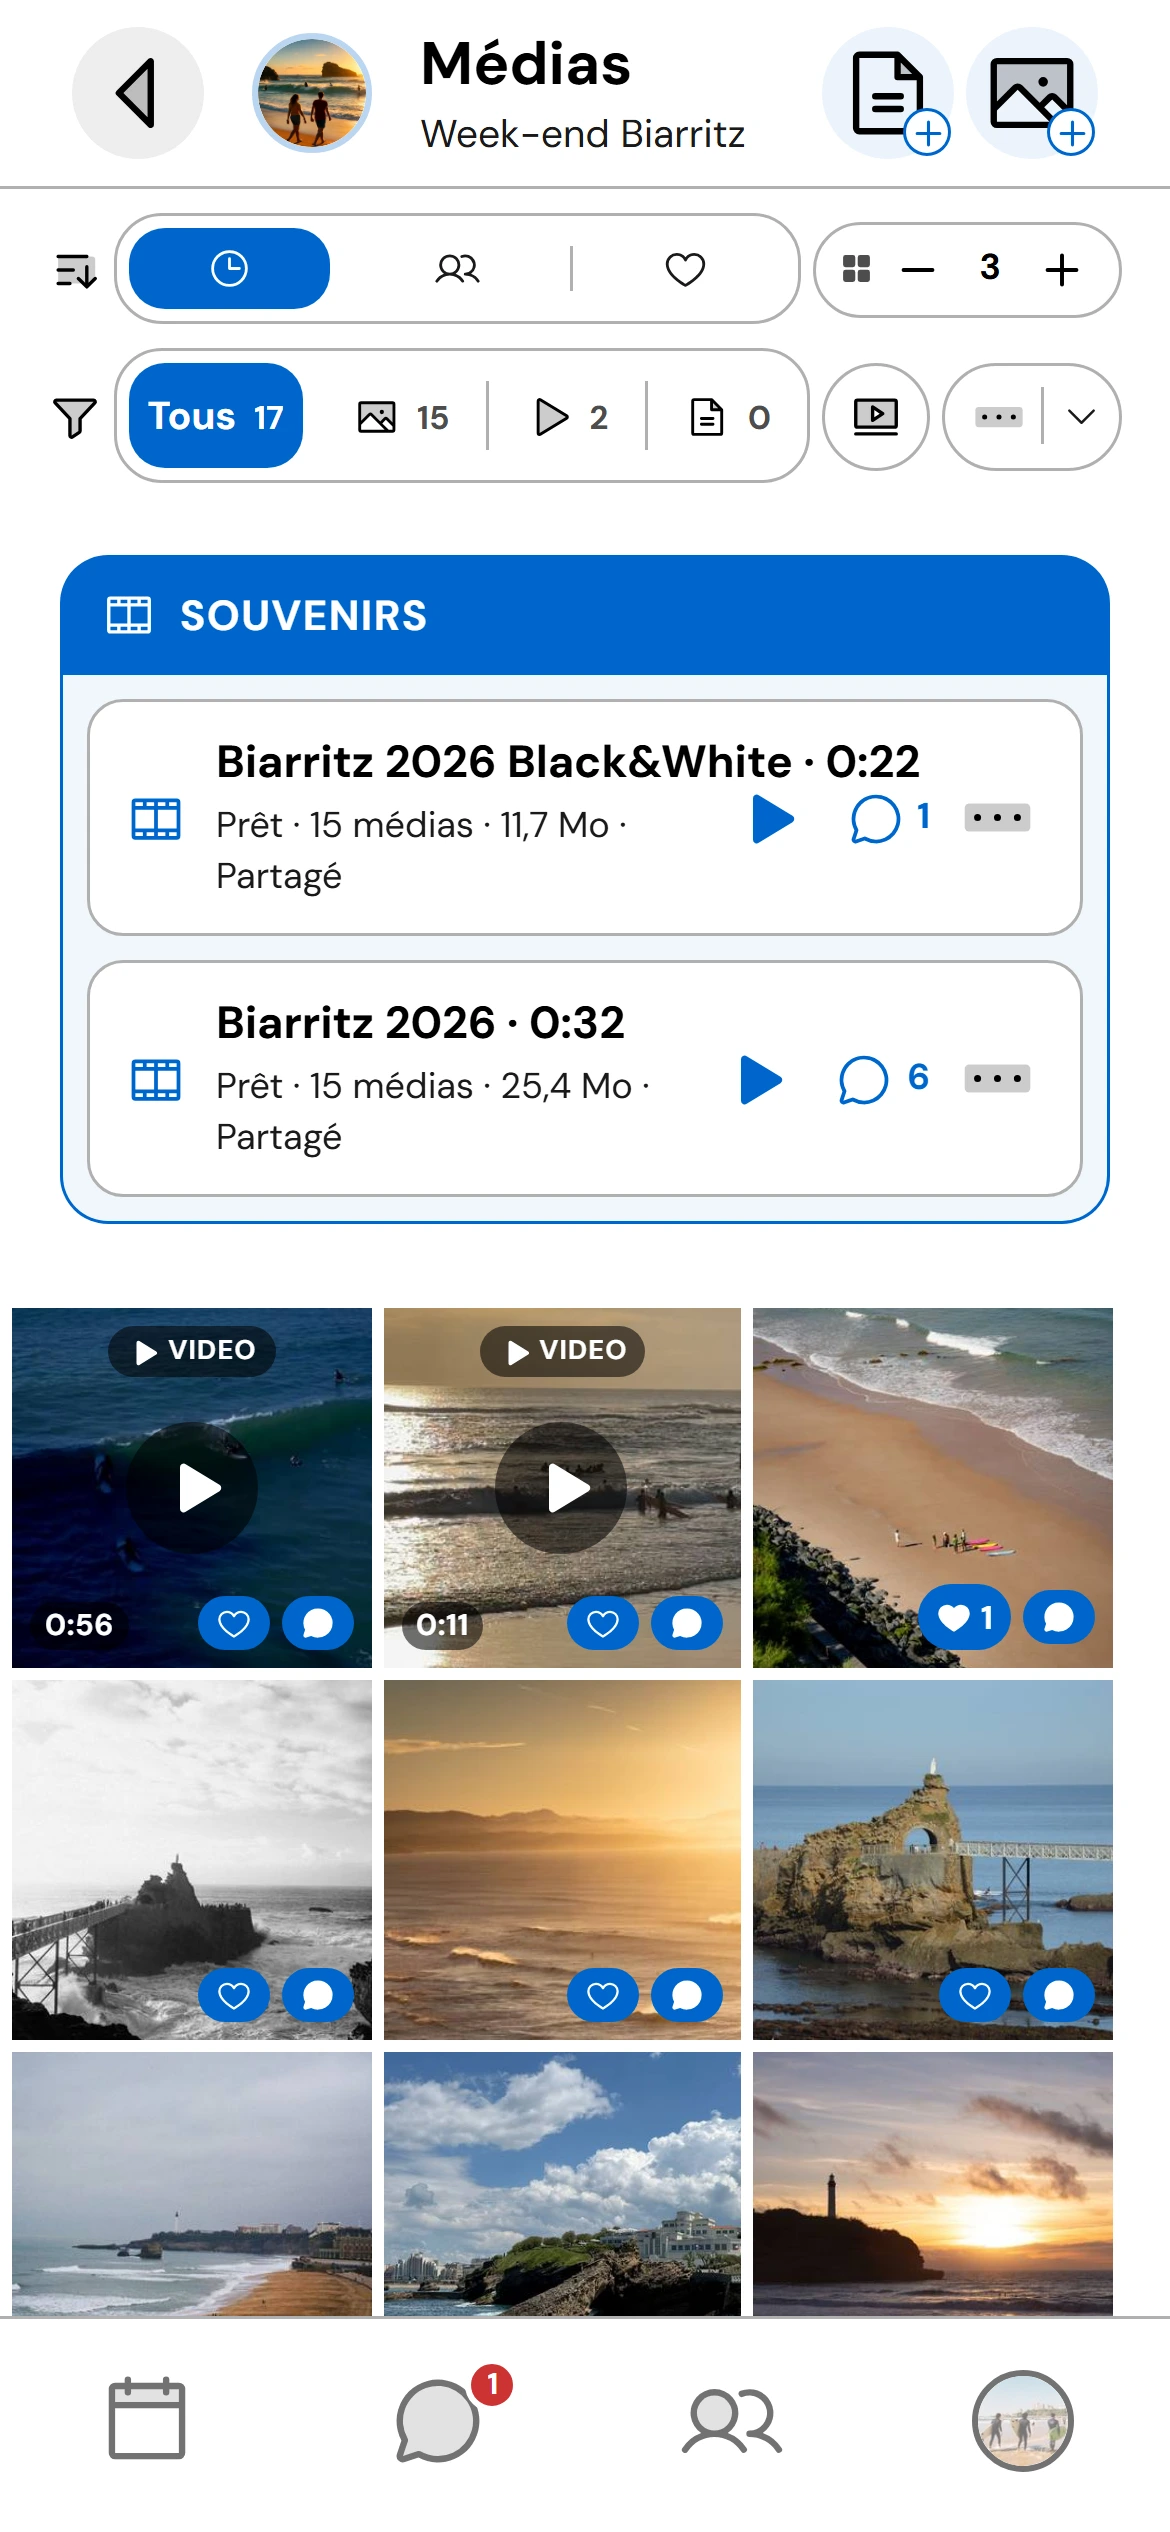Filter to documents only, 0 items
This screenshot has width=1170, height=2532.
730,417
